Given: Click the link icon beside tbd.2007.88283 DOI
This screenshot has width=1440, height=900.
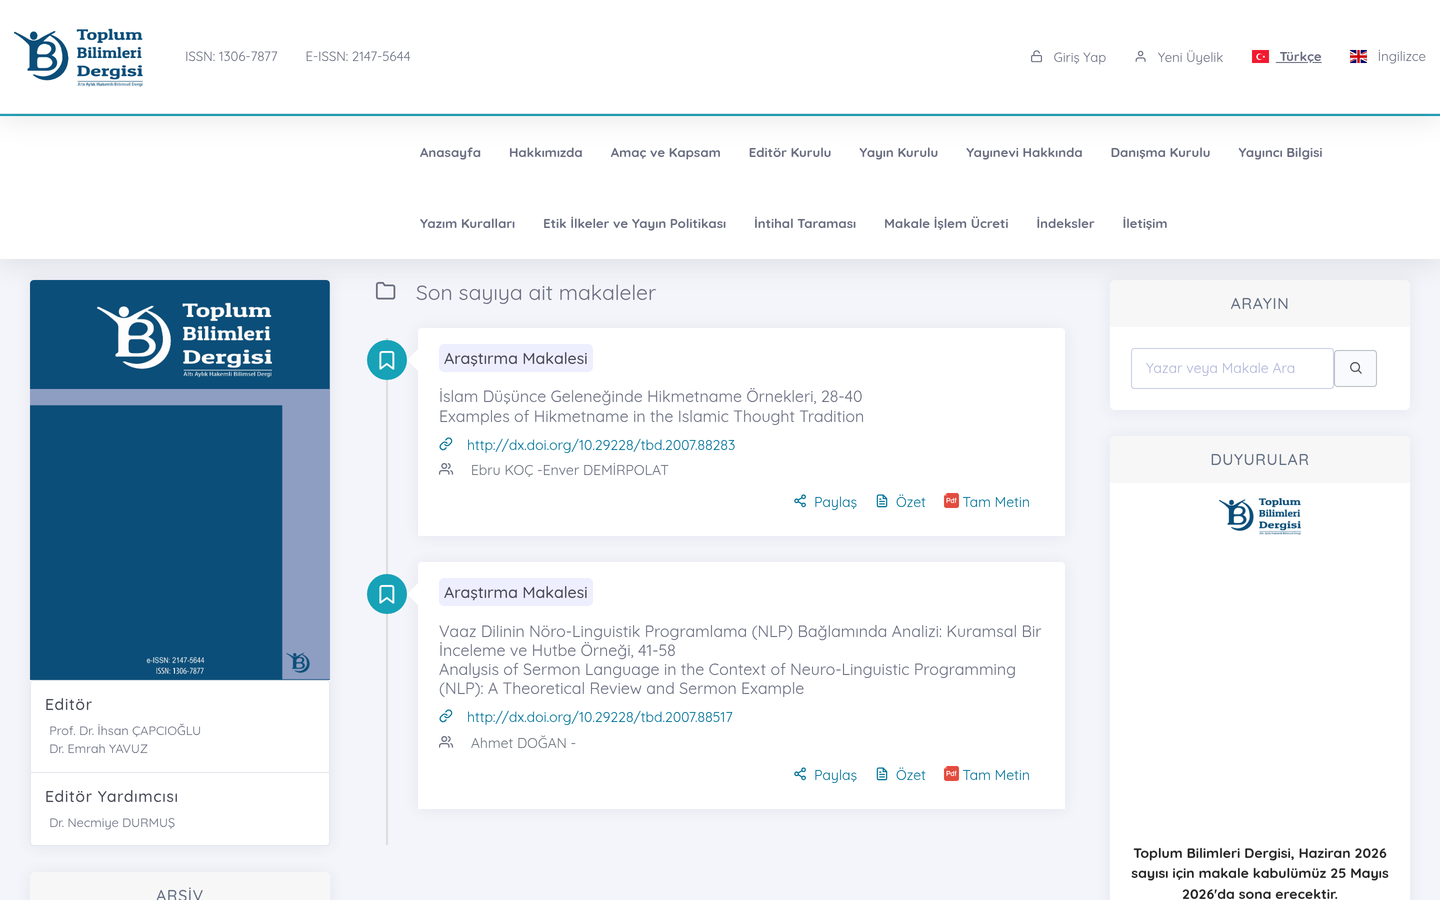Looking at the screenshot, I should coord(446,444).
